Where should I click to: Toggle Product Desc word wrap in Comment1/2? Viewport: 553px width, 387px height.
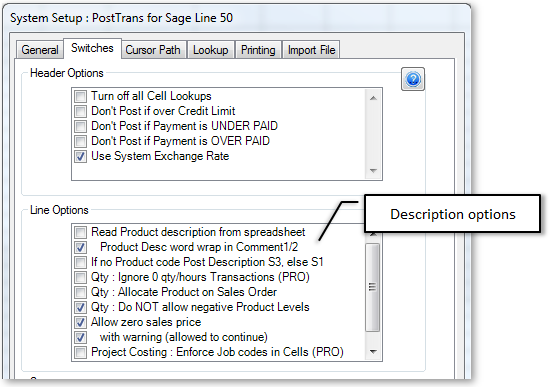(80, 247)
